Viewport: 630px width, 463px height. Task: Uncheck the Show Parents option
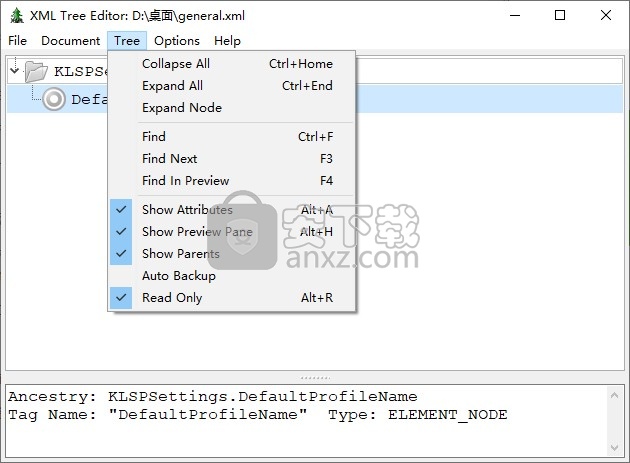tap(232, 254)
